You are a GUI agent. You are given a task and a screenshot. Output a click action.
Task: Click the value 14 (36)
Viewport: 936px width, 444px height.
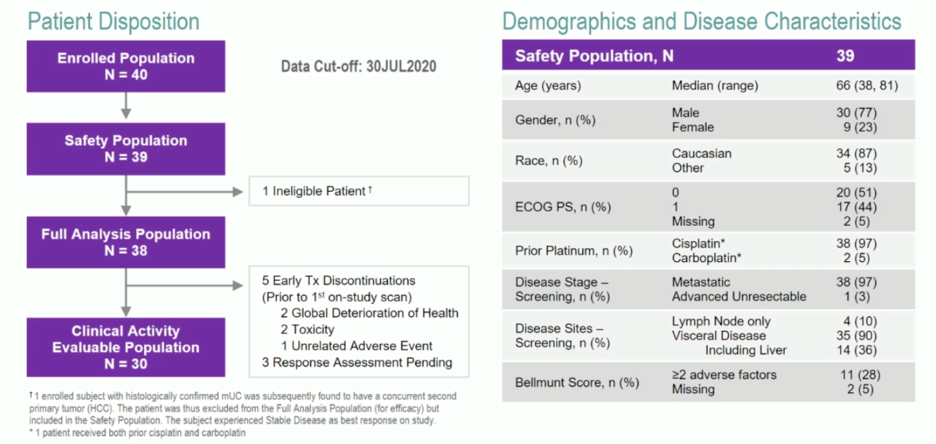[x=857, y=350]
